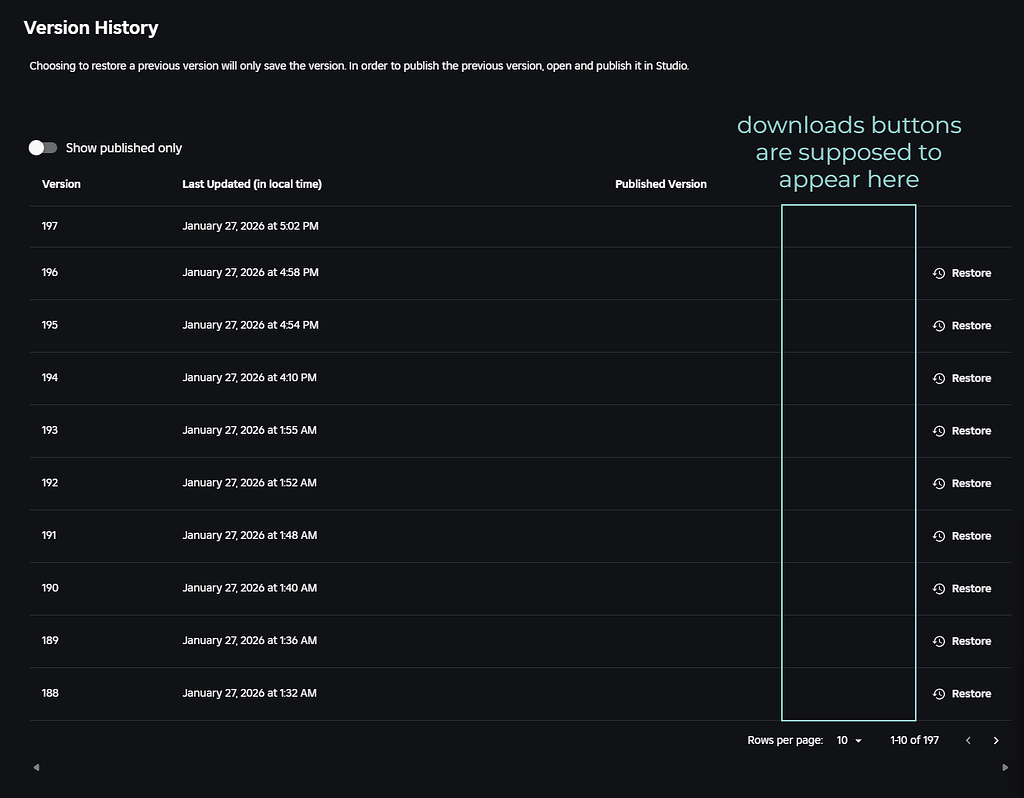
Task: Select version number 190 cell
Action: click(x=50, y=588)
